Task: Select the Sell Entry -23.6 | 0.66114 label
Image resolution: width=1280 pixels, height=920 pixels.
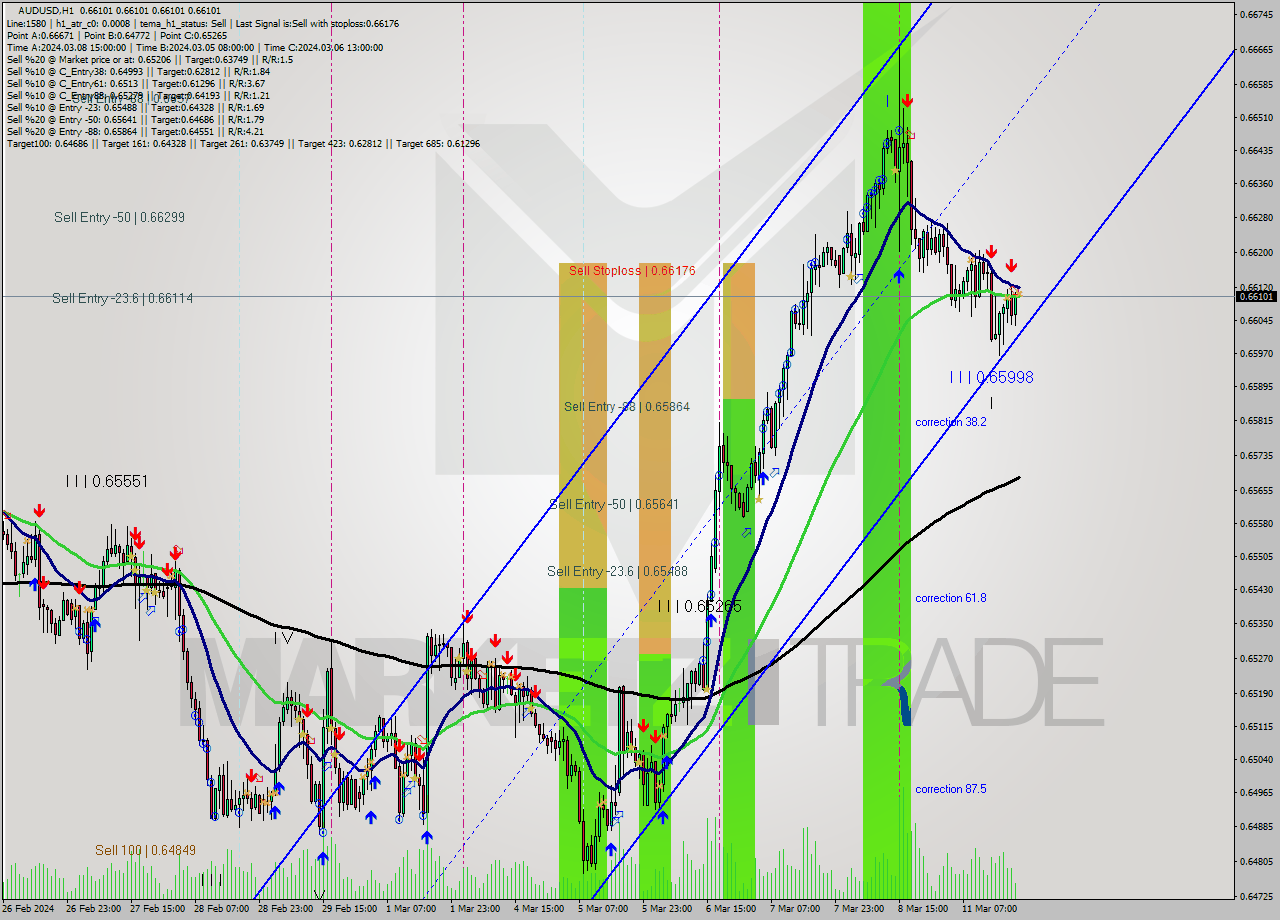Action: (x=123, y=298)
